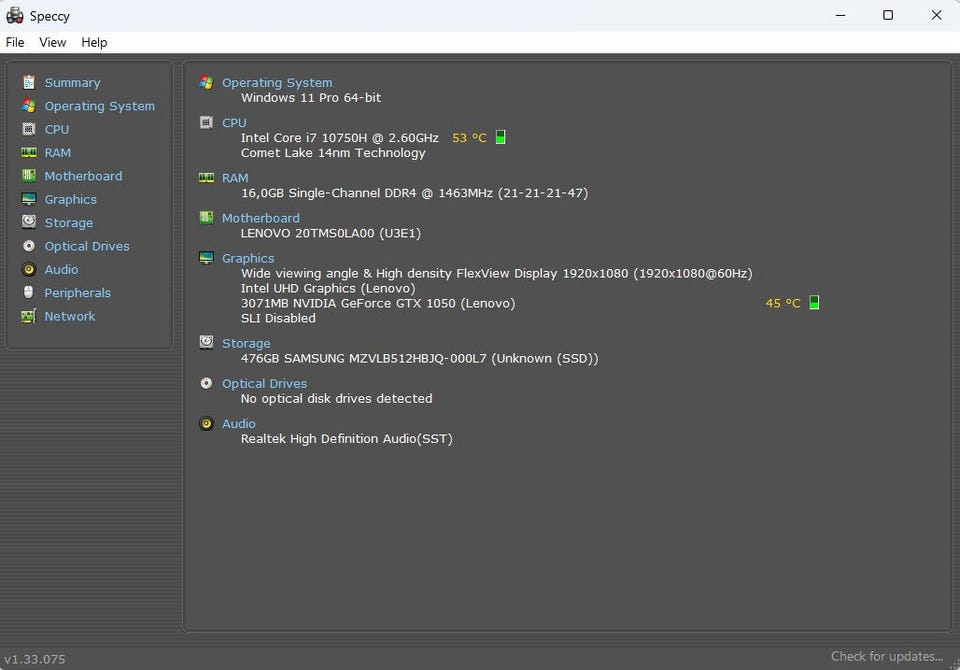Open Audio heading link in summary
Image resolution: width=960 pixels, height=670 pixels.
(239, 424)
